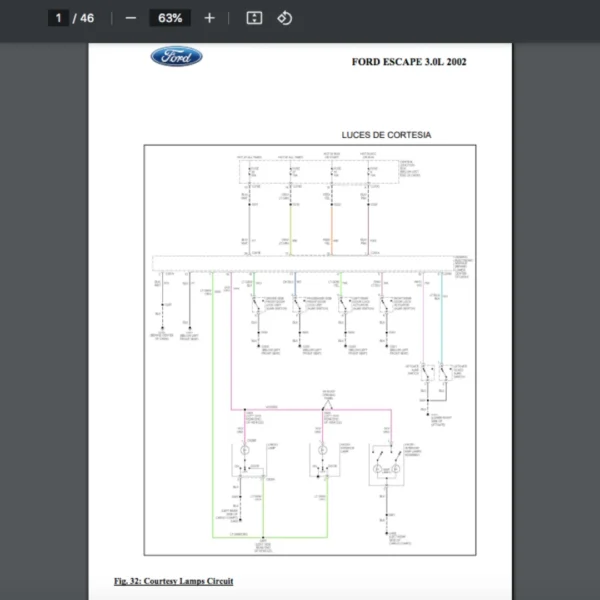The image size is (600, 600).
Task: Select the cargo lamp symbol in diagram
Action: (245, 451)
